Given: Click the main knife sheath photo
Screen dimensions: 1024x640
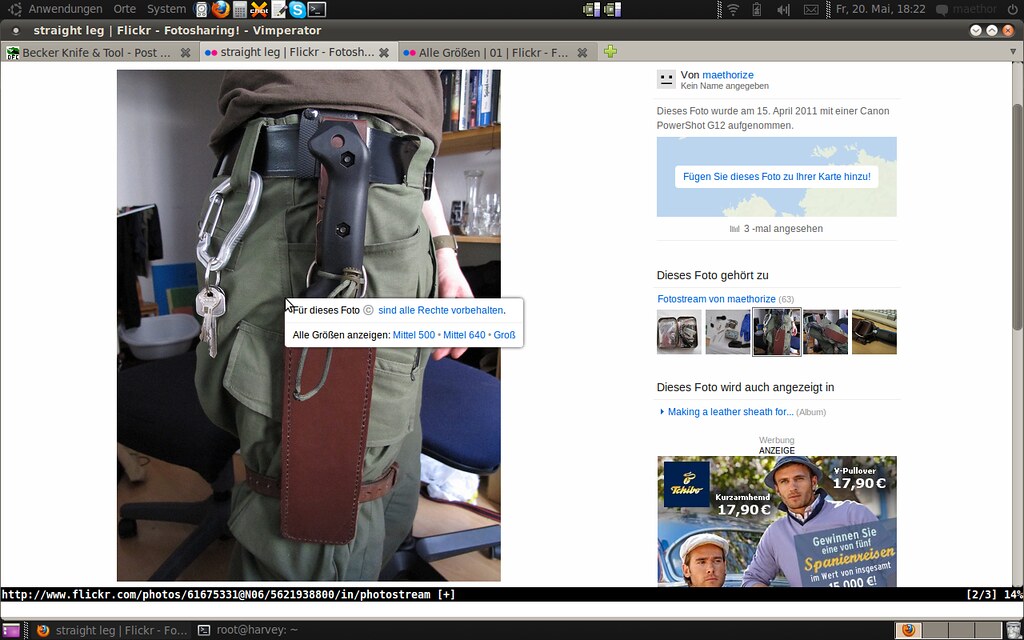Looking at the screenshot, I should [x=309, y=325].
